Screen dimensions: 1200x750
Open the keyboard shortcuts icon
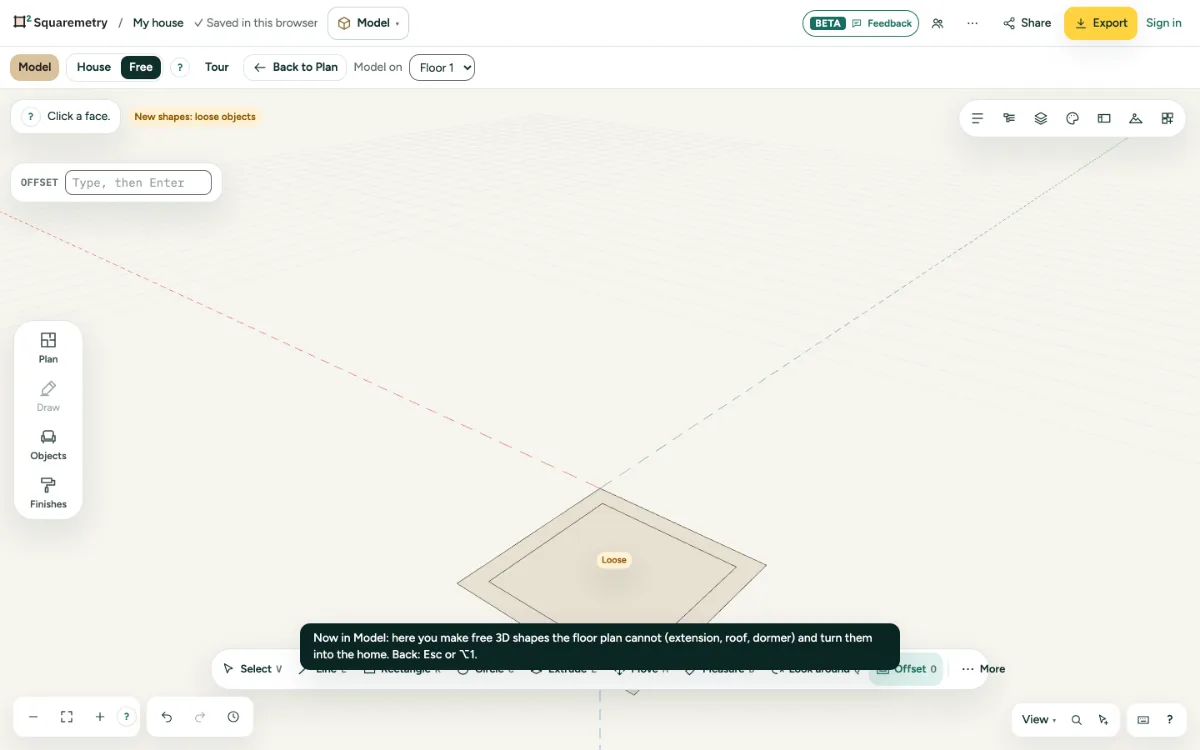click(x=1144, y=720)
